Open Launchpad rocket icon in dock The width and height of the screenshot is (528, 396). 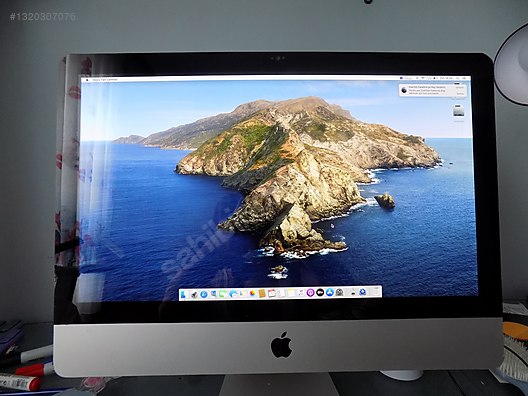tap(195, 295)
